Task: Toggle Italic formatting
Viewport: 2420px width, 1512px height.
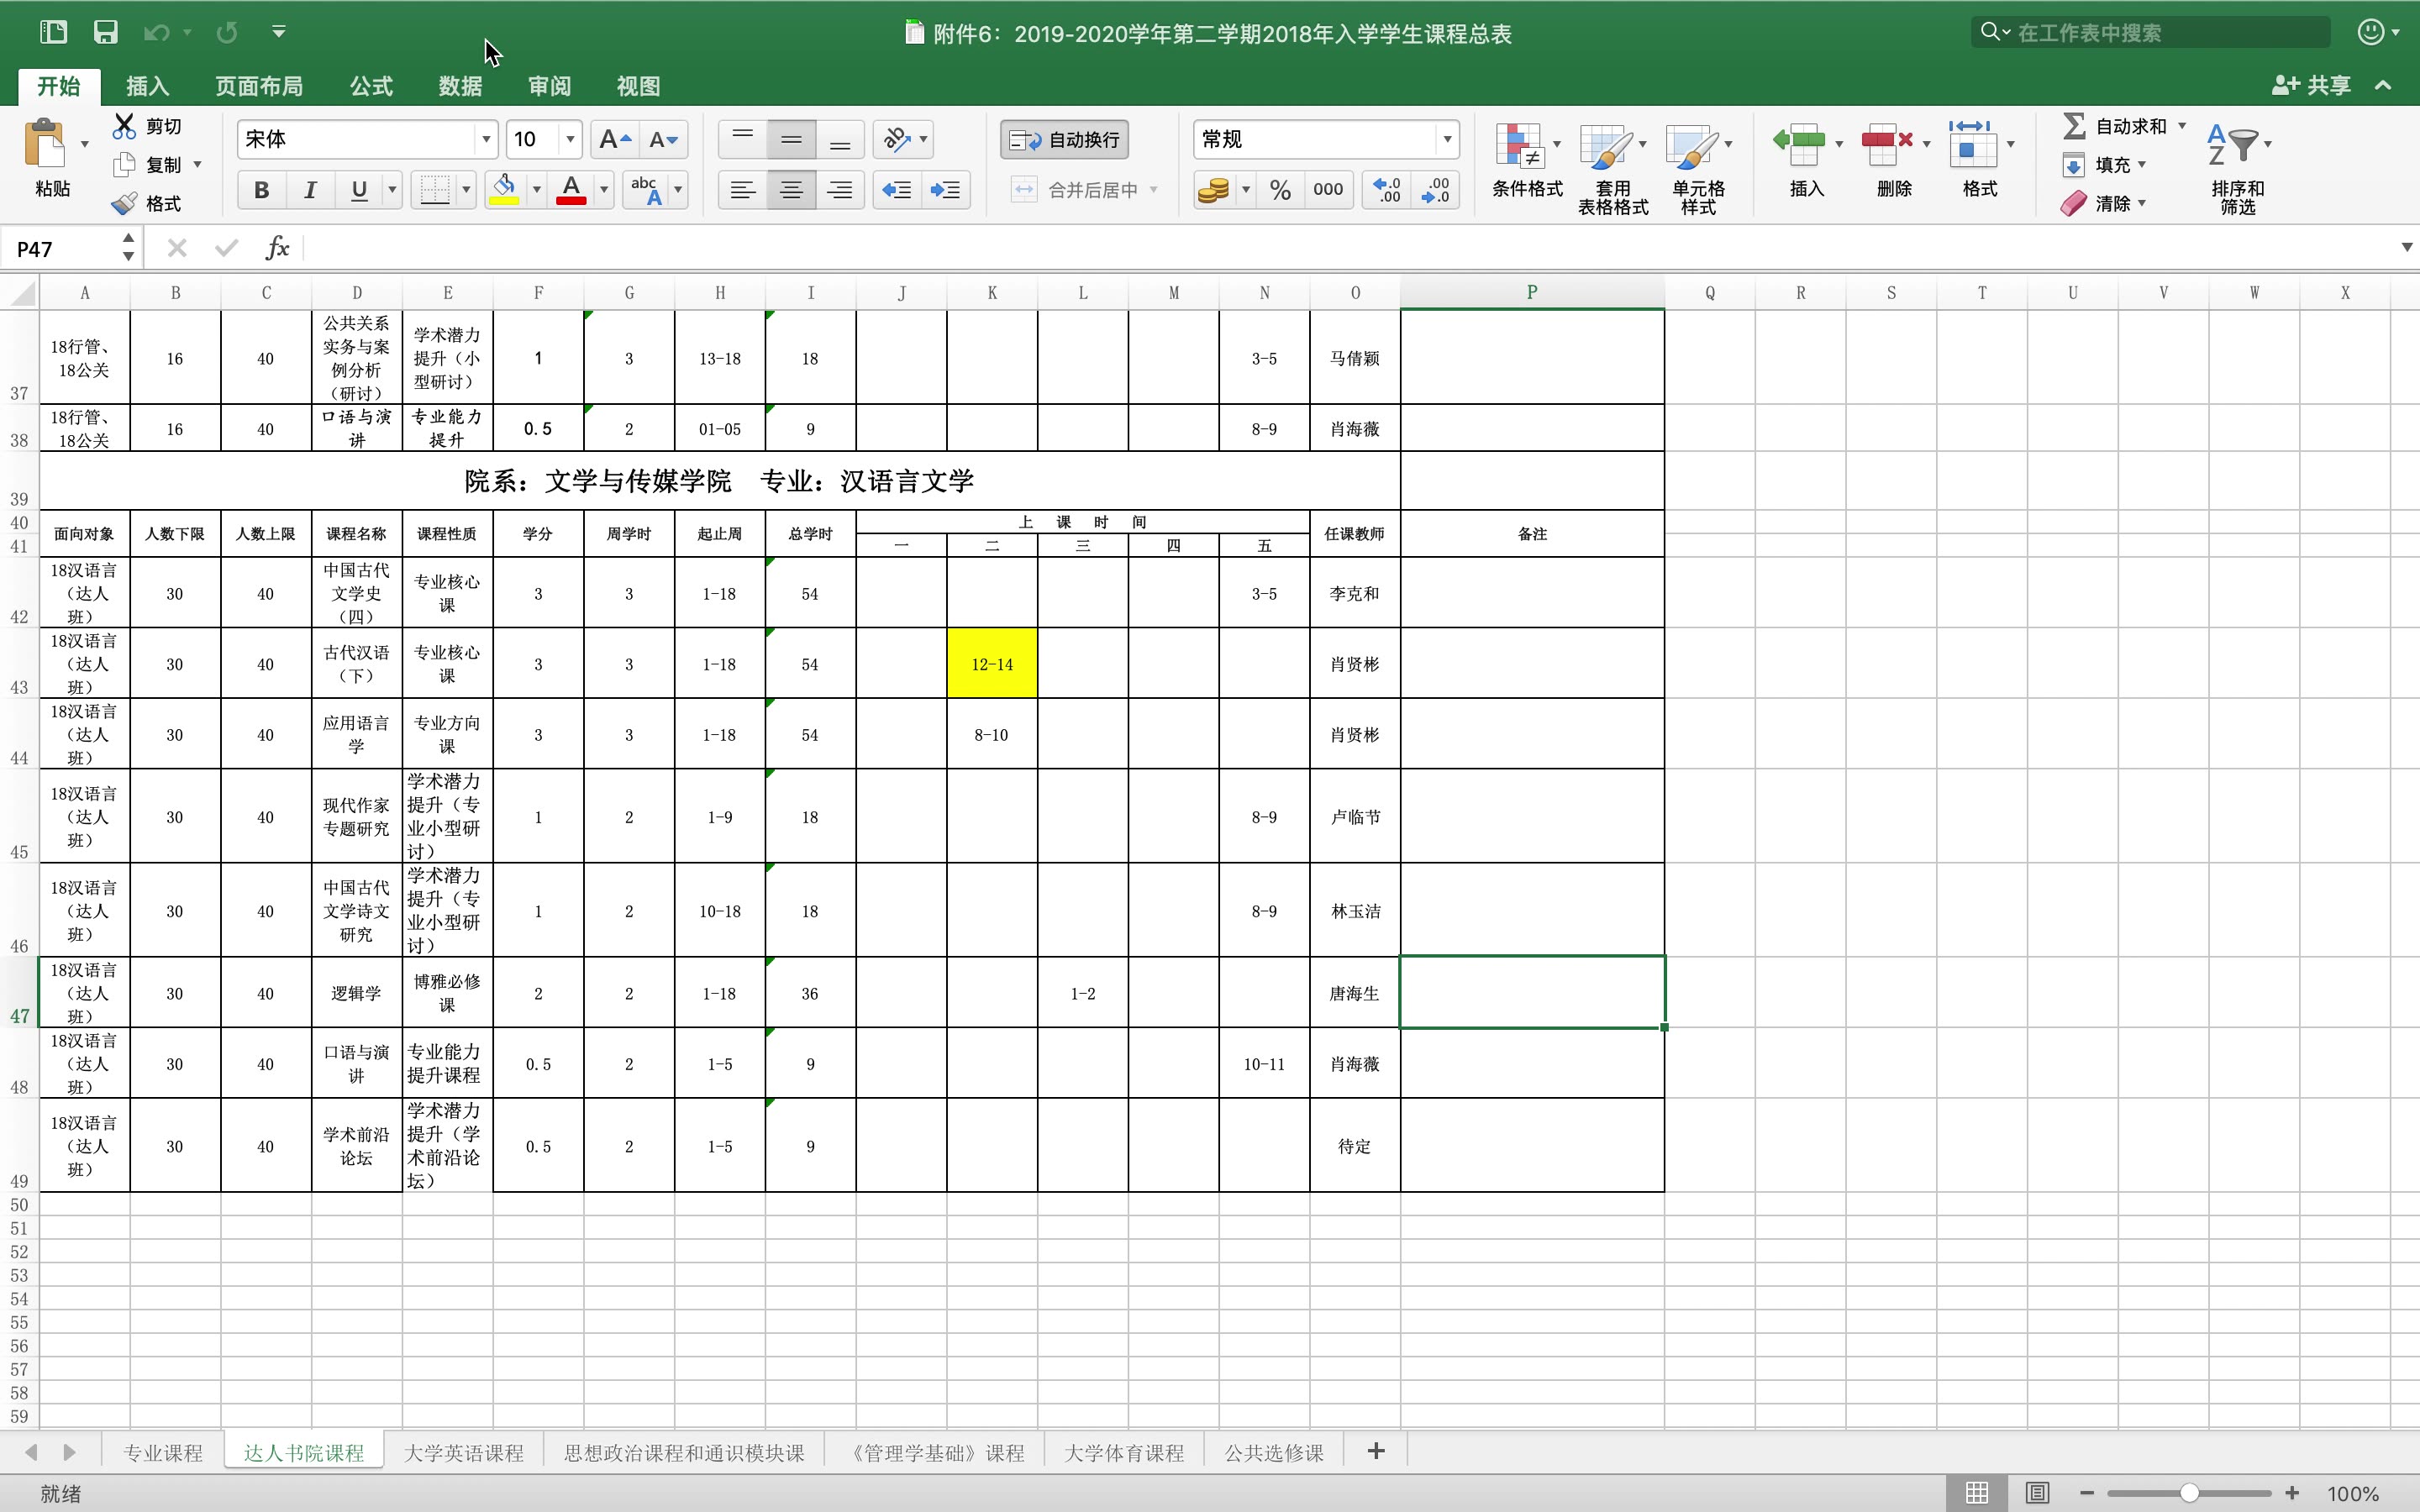Action: pyautogui.click(x=310, y=189)
